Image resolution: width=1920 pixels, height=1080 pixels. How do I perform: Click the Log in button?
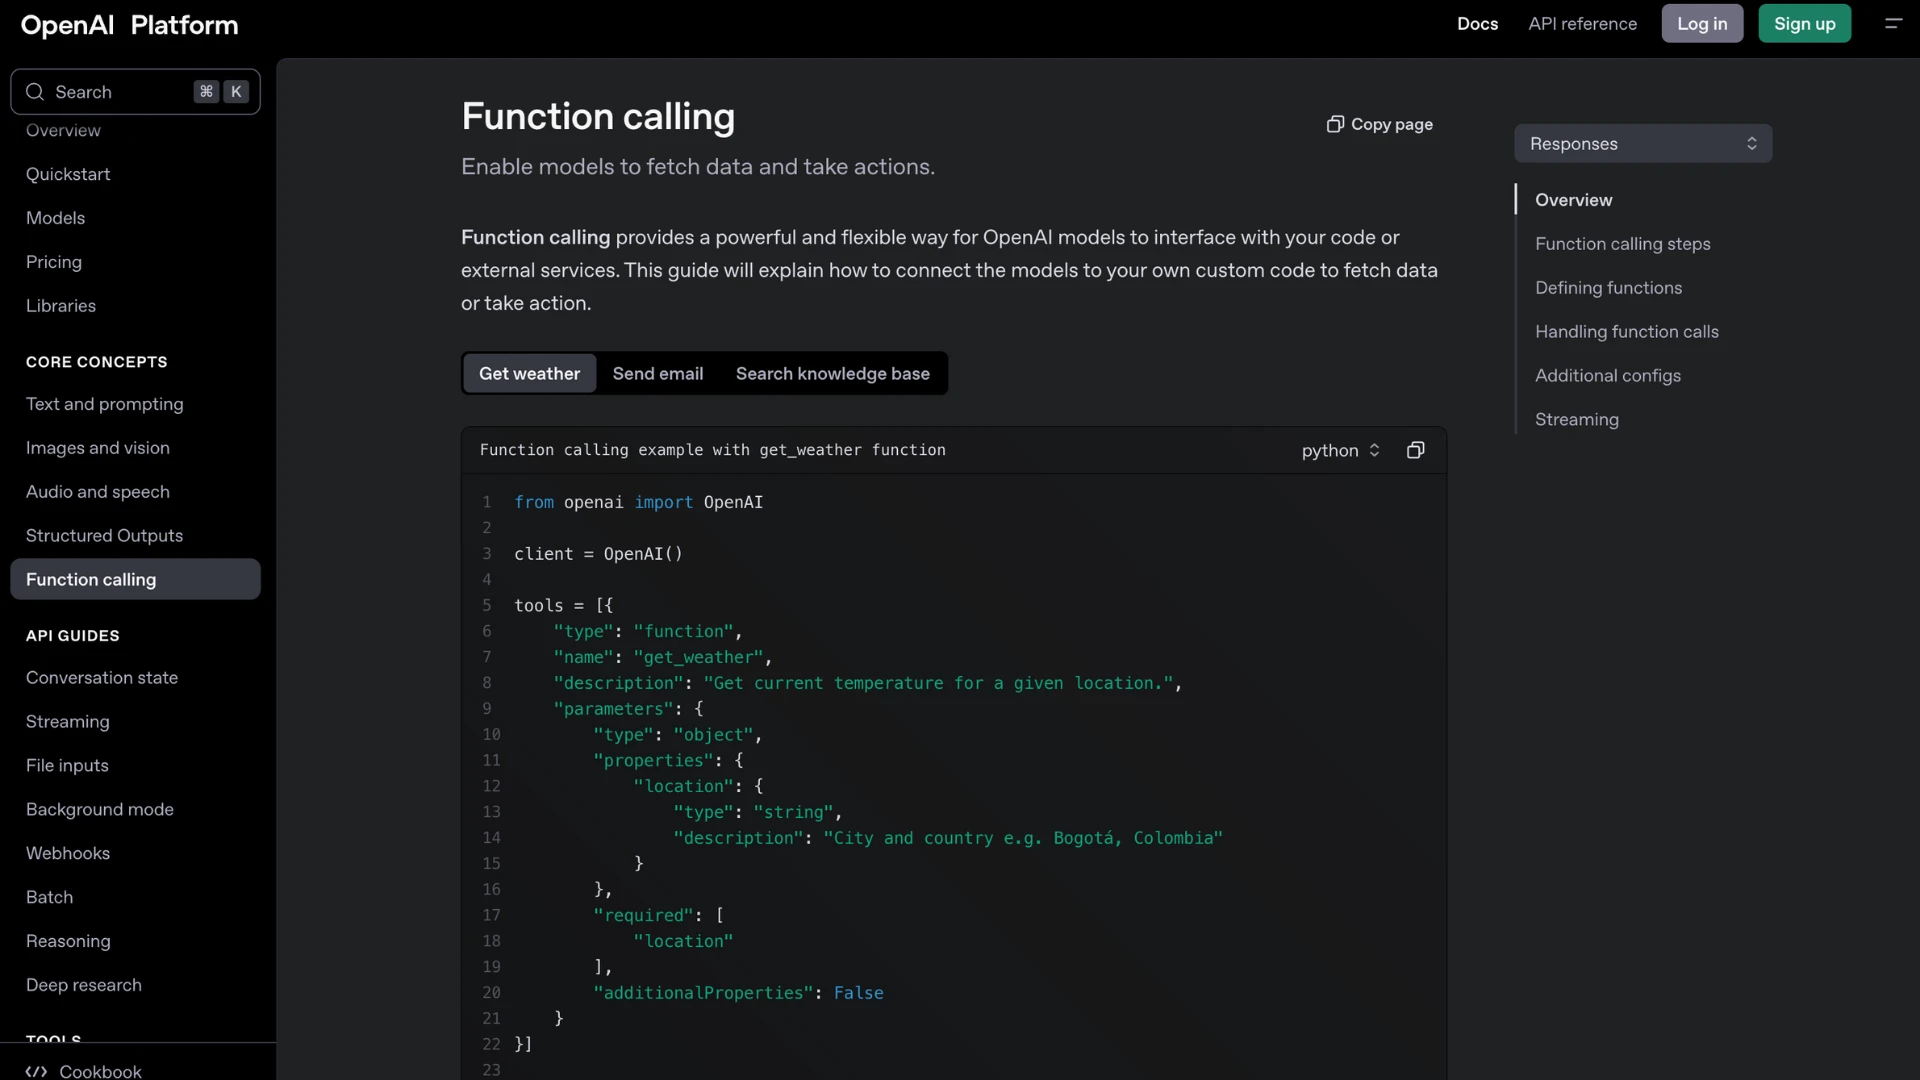(1702, 24)
